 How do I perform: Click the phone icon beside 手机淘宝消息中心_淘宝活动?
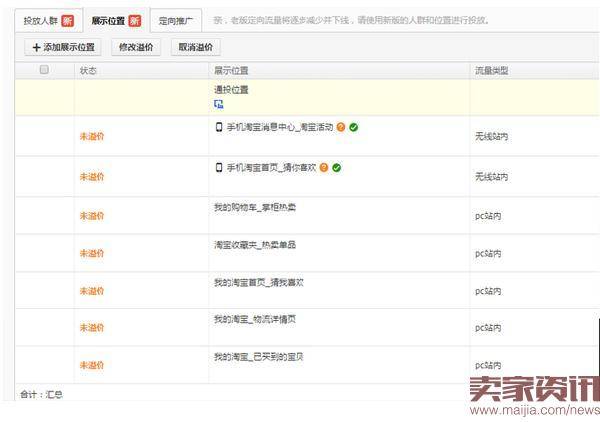tap(218, 127)
